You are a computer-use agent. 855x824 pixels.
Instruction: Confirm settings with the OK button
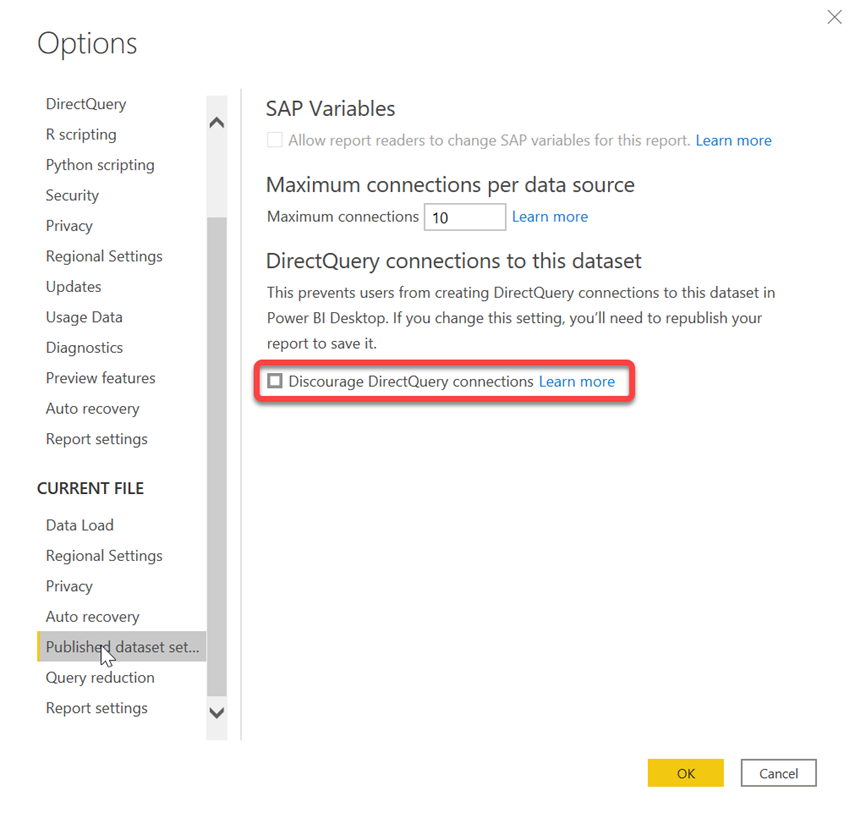685,773
